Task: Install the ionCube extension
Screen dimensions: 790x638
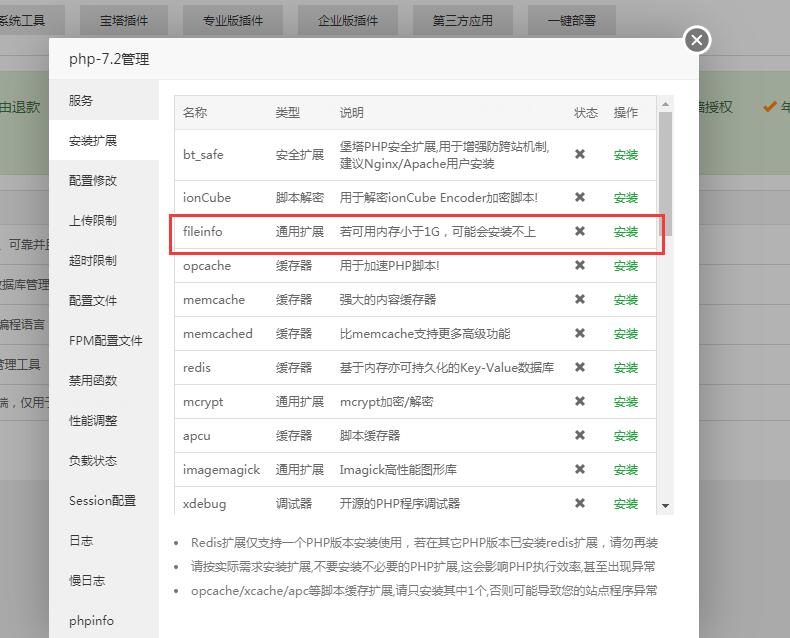Action: click(626, 198)
